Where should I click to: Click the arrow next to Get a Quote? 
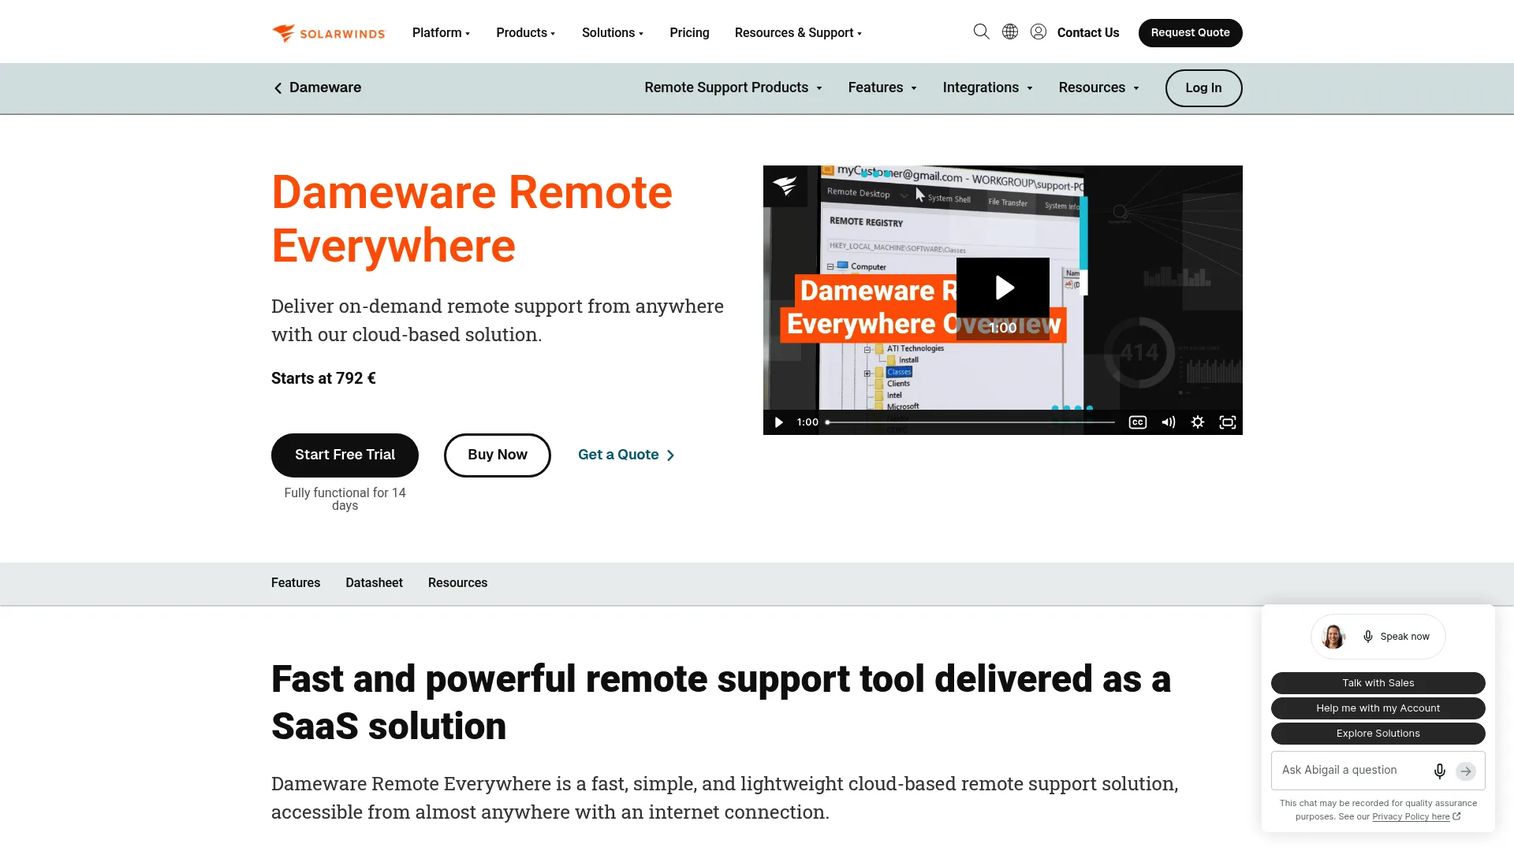(x=671, y=455)
